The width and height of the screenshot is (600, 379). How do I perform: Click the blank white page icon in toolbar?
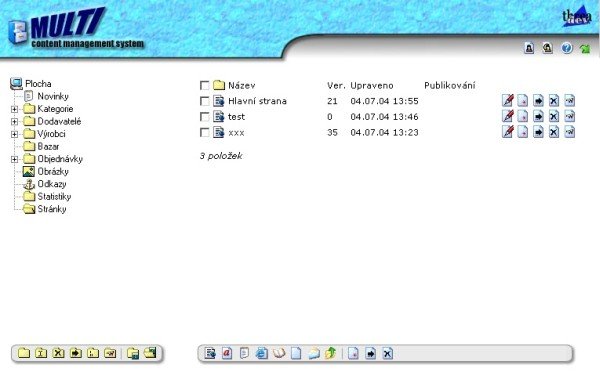pos(296,353)
